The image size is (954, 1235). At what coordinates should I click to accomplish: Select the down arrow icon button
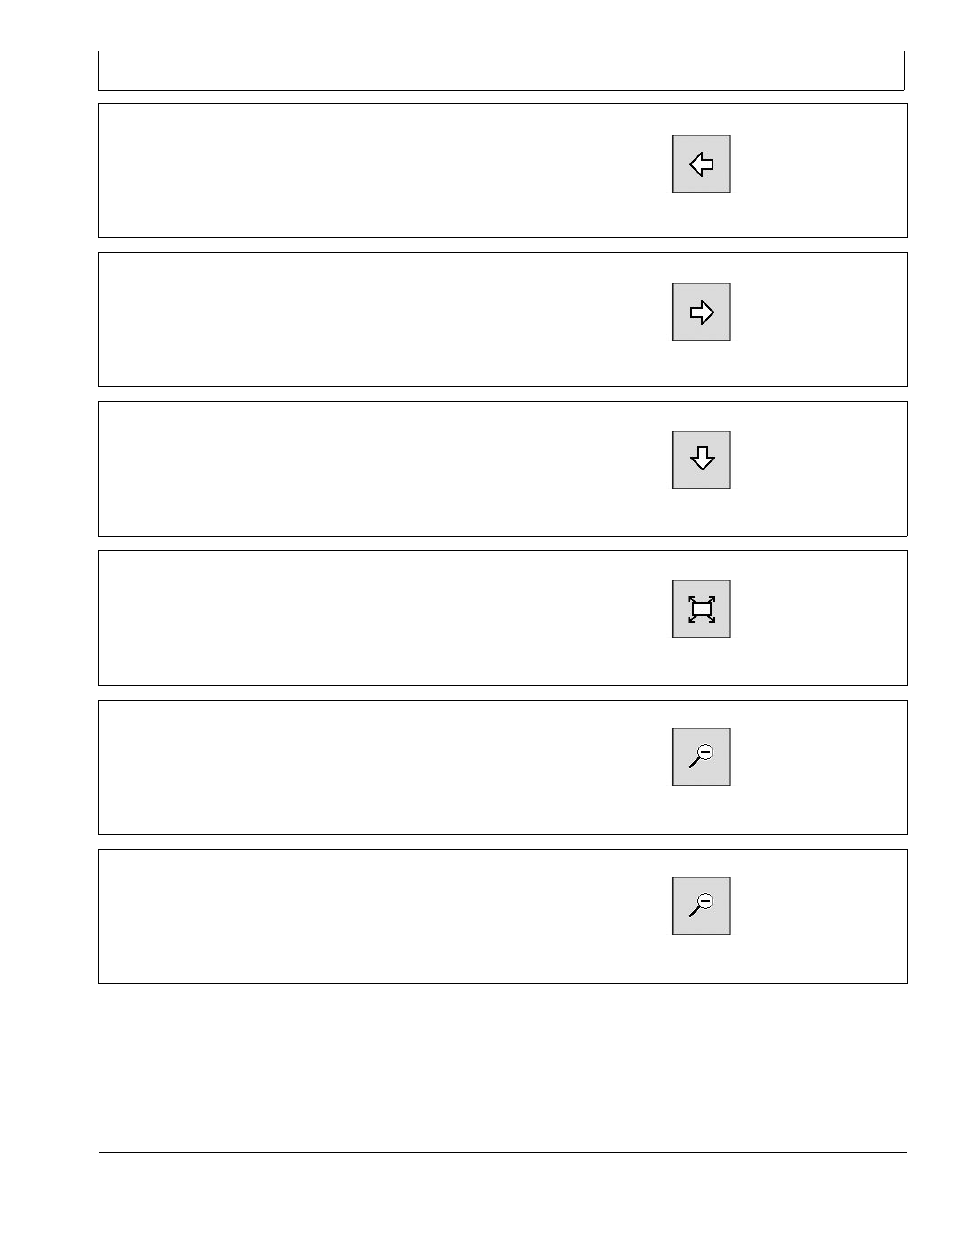701,460
